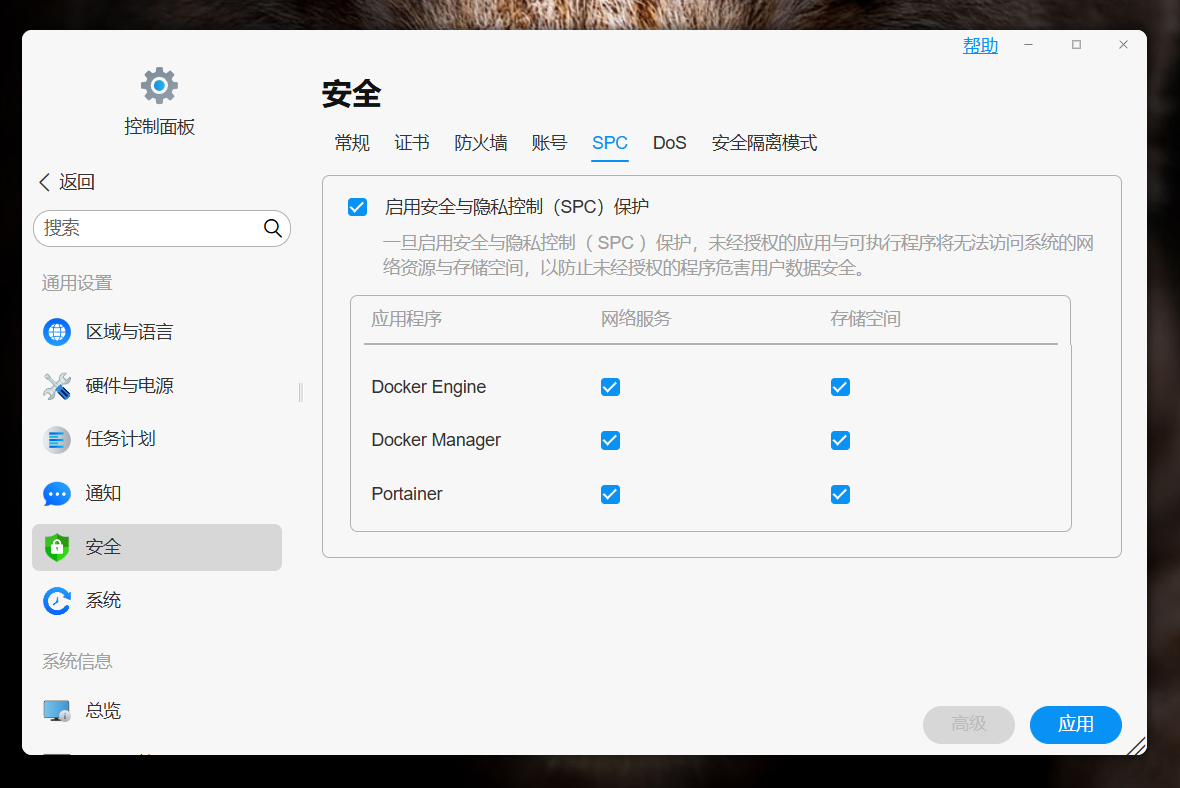Click the window resize grip corner
Screen dimensions: 1180x788
click(x=1136, y=745)
